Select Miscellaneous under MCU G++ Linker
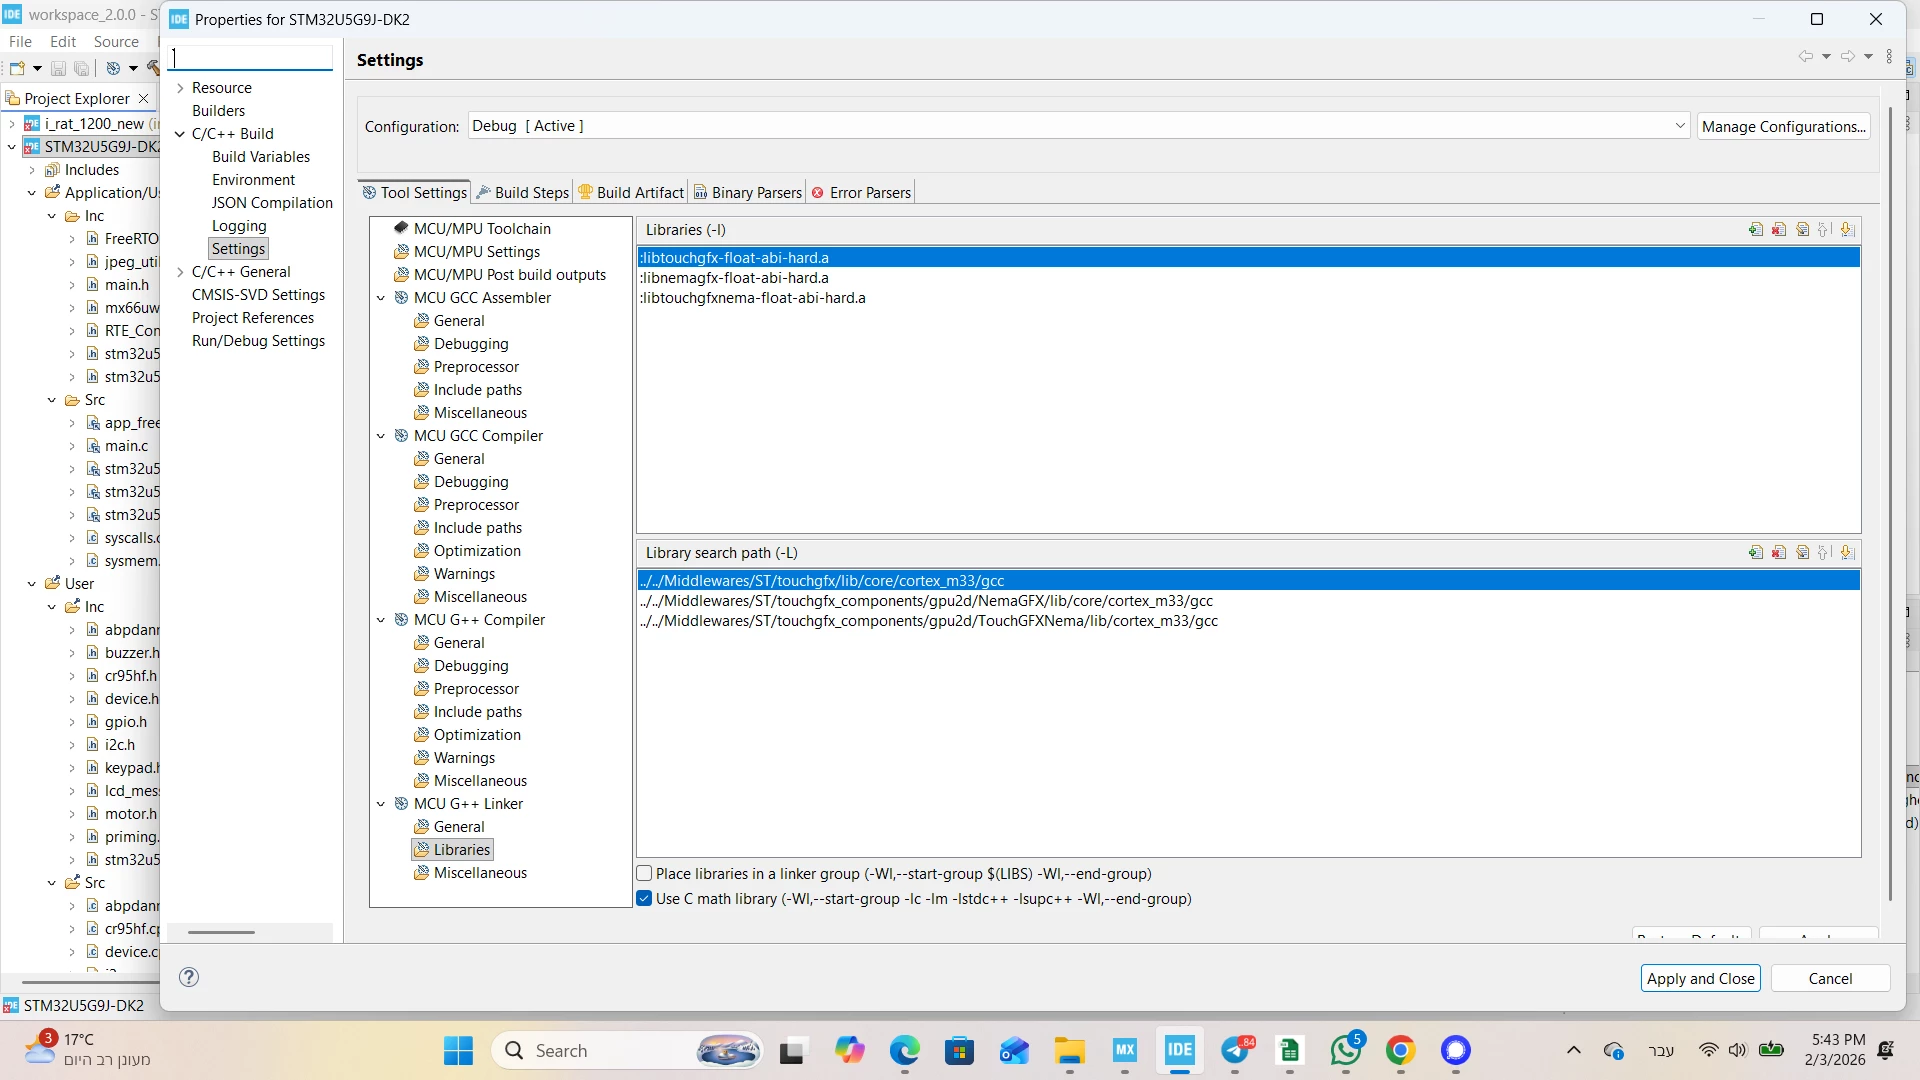 (x=480, y=873)
